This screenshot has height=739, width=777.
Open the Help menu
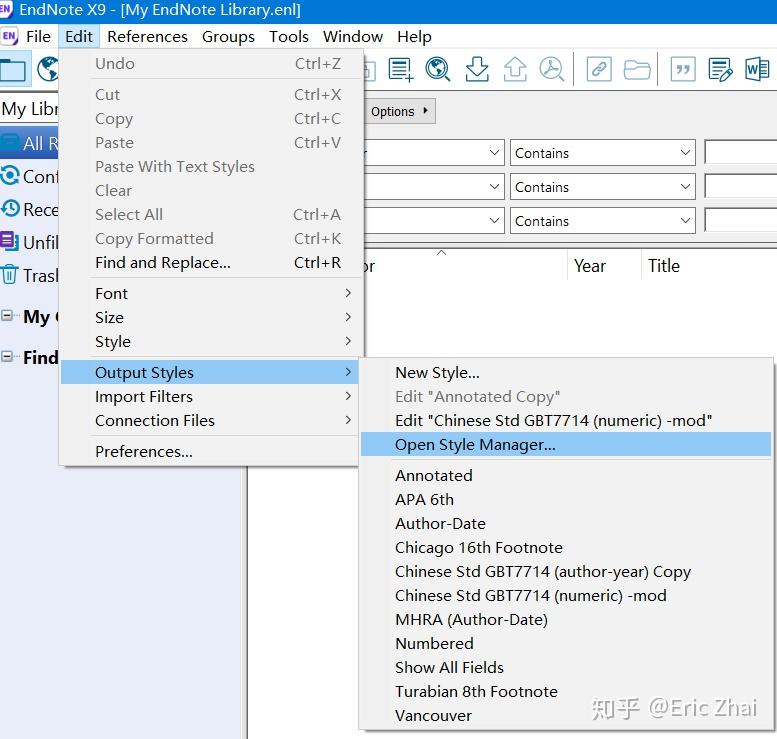click(414, 36)
